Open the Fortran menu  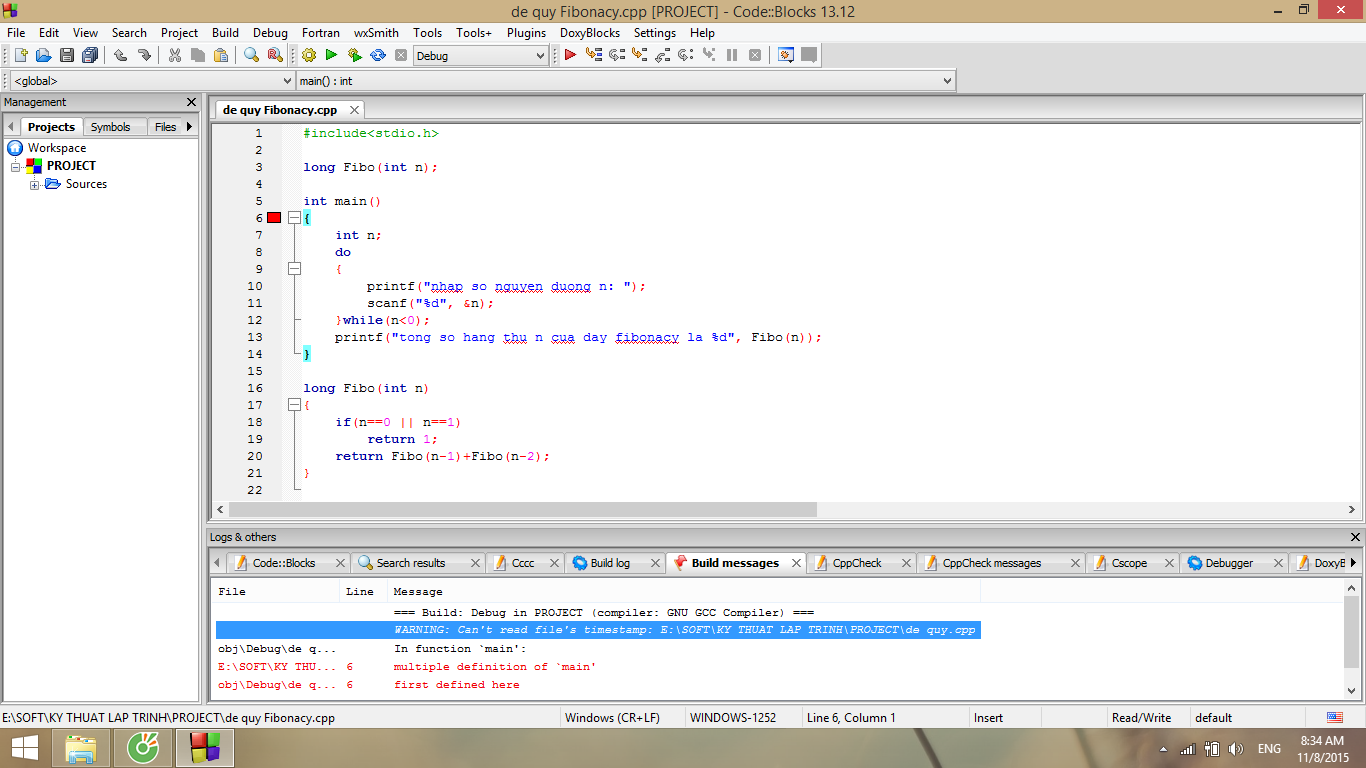click(x=320, y=33)
